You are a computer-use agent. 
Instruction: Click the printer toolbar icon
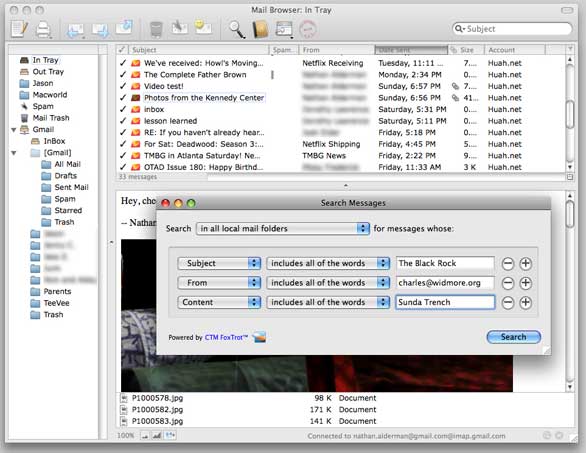tap(43, 30)
